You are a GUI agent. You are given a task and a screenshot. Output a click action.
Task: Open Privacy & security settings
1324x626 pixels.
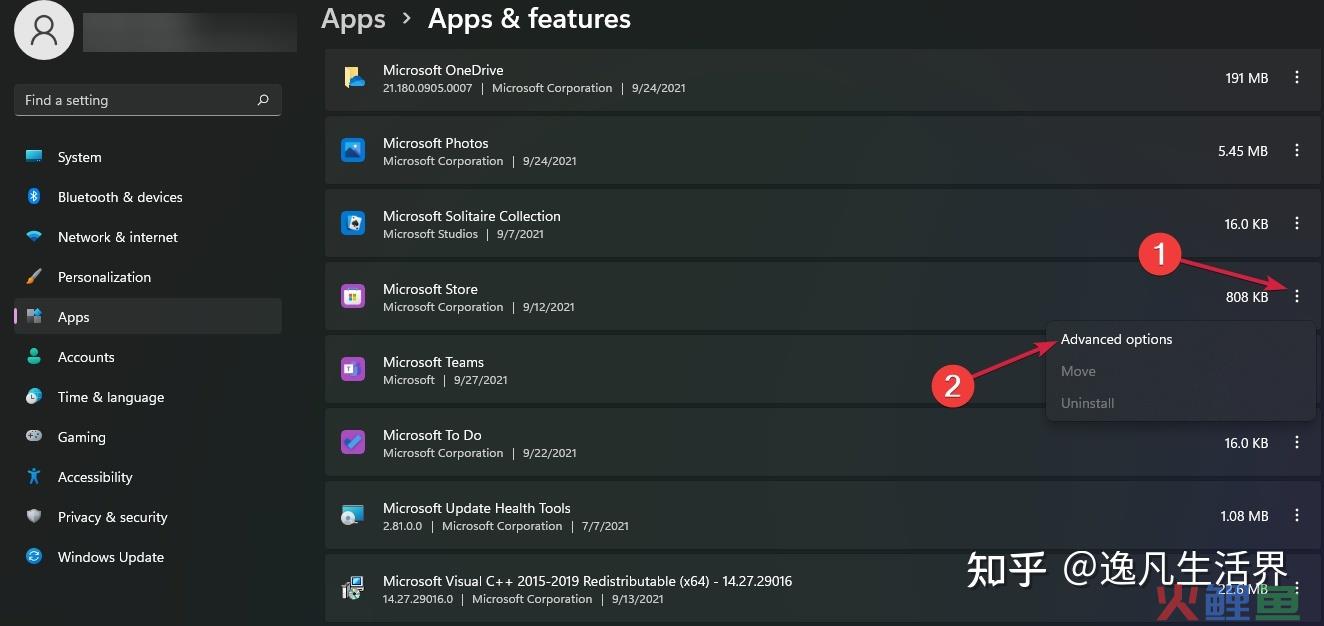pyautogui.click(x=148, y=517)
